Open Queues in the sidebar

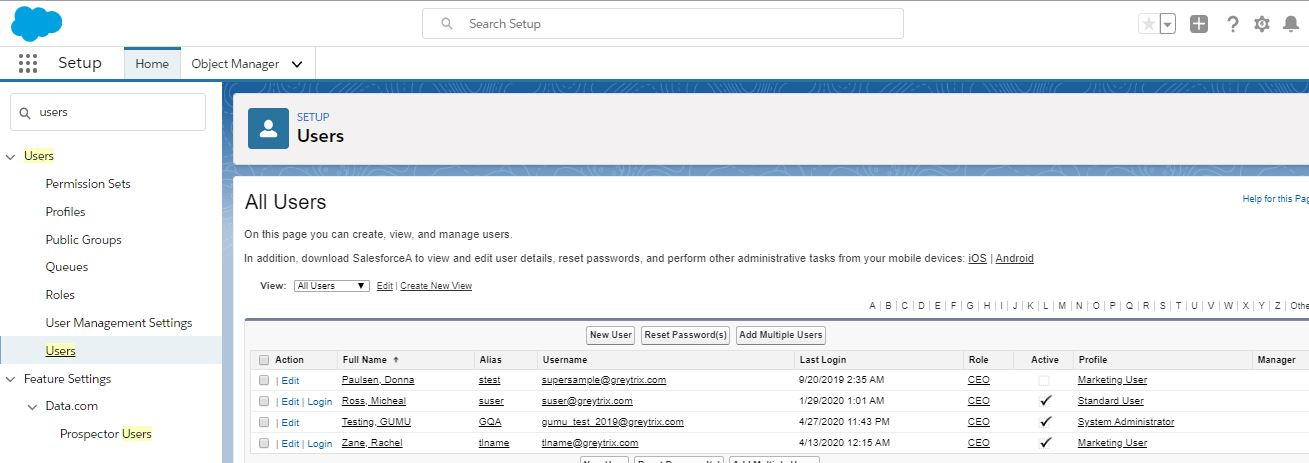[67, 267]
